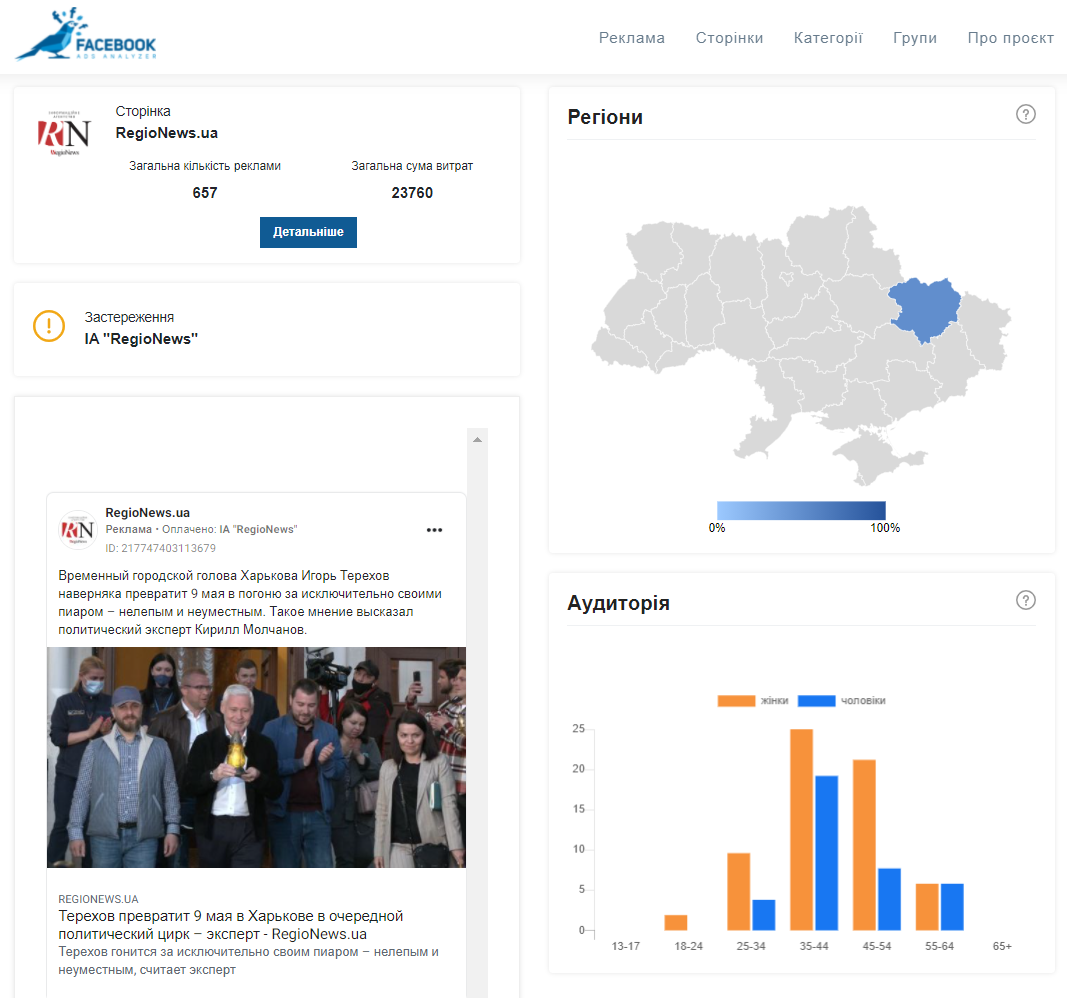Click the scroll-up arrow in ad preview

477,439
